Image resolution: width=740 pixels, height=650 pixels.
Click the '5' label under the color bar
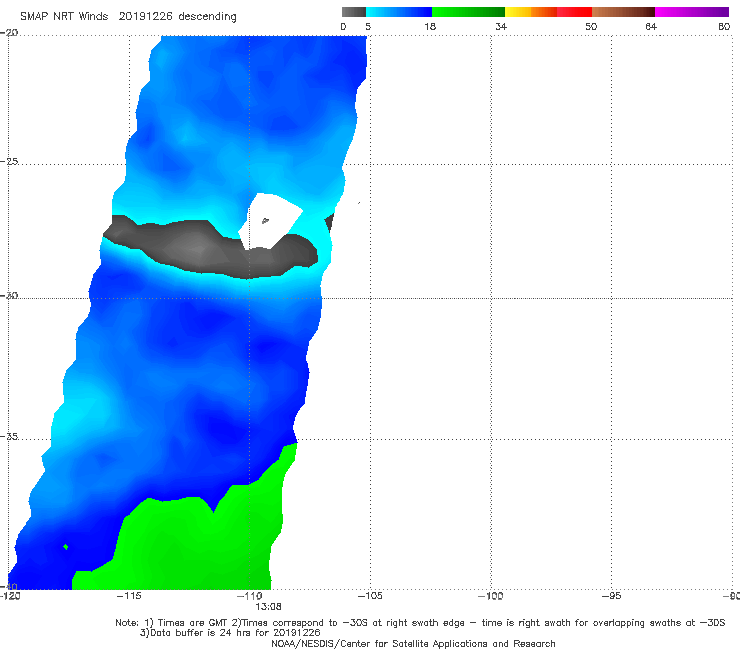click(368, 26)
